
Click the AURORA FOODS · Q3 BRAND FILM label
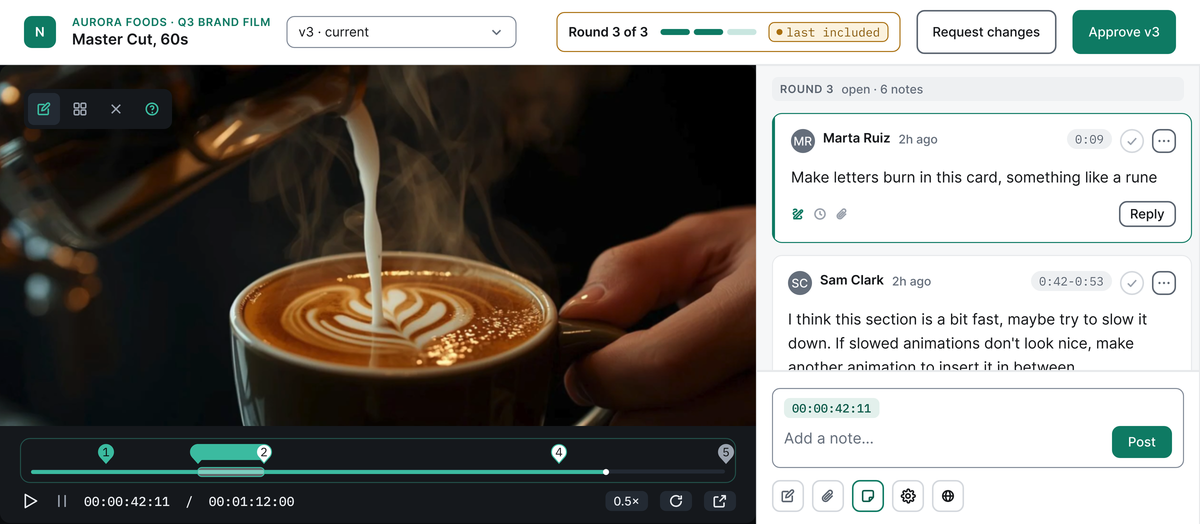pyautogui.click(x=171, y=22)
